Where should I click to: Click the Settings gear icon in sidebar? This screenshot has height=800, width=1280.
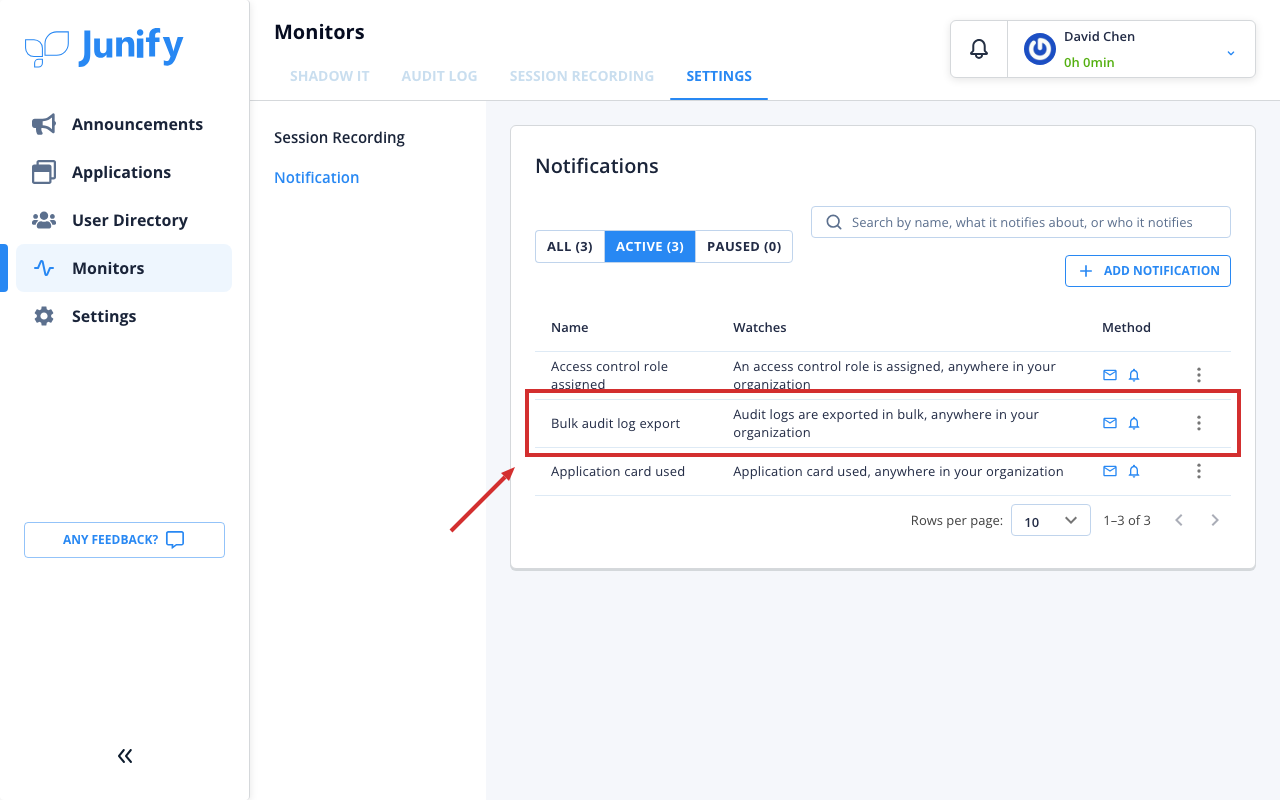coord(44,316)
